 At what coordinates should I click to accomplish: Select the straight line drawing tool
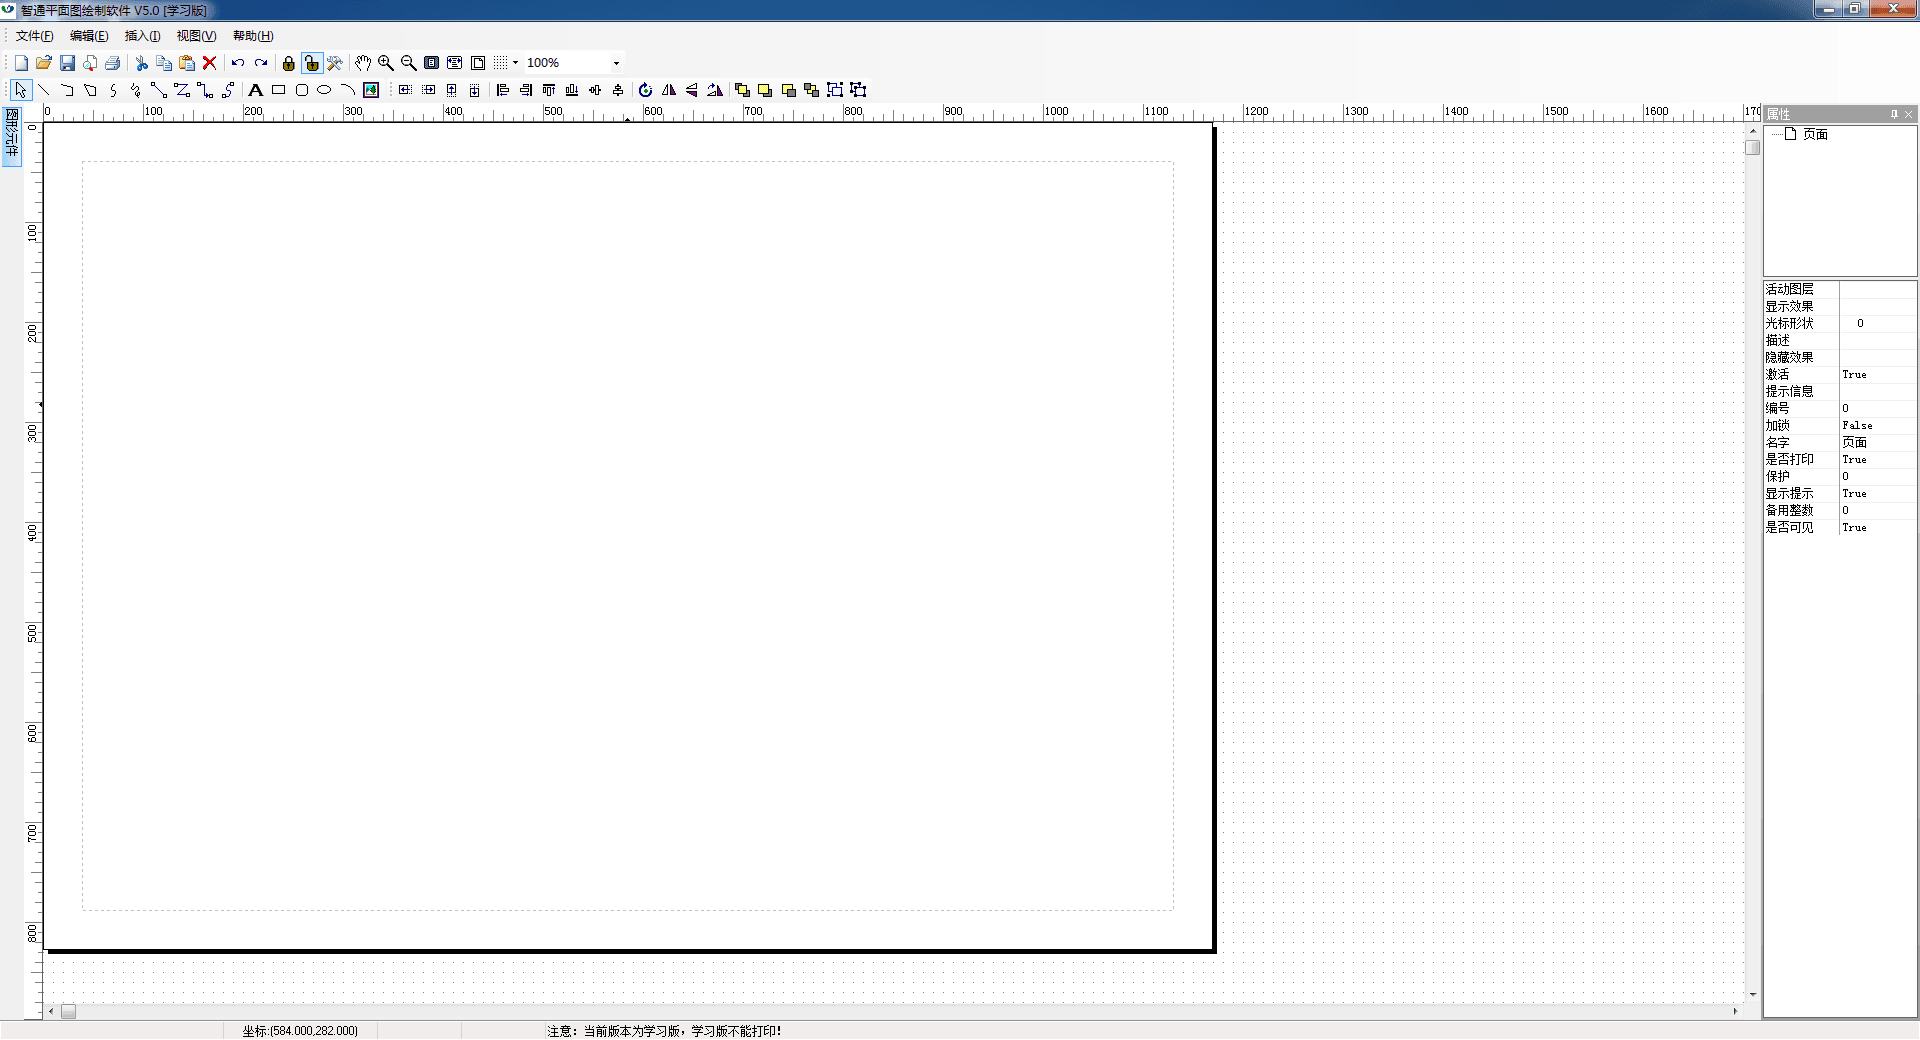coord(44,90)
